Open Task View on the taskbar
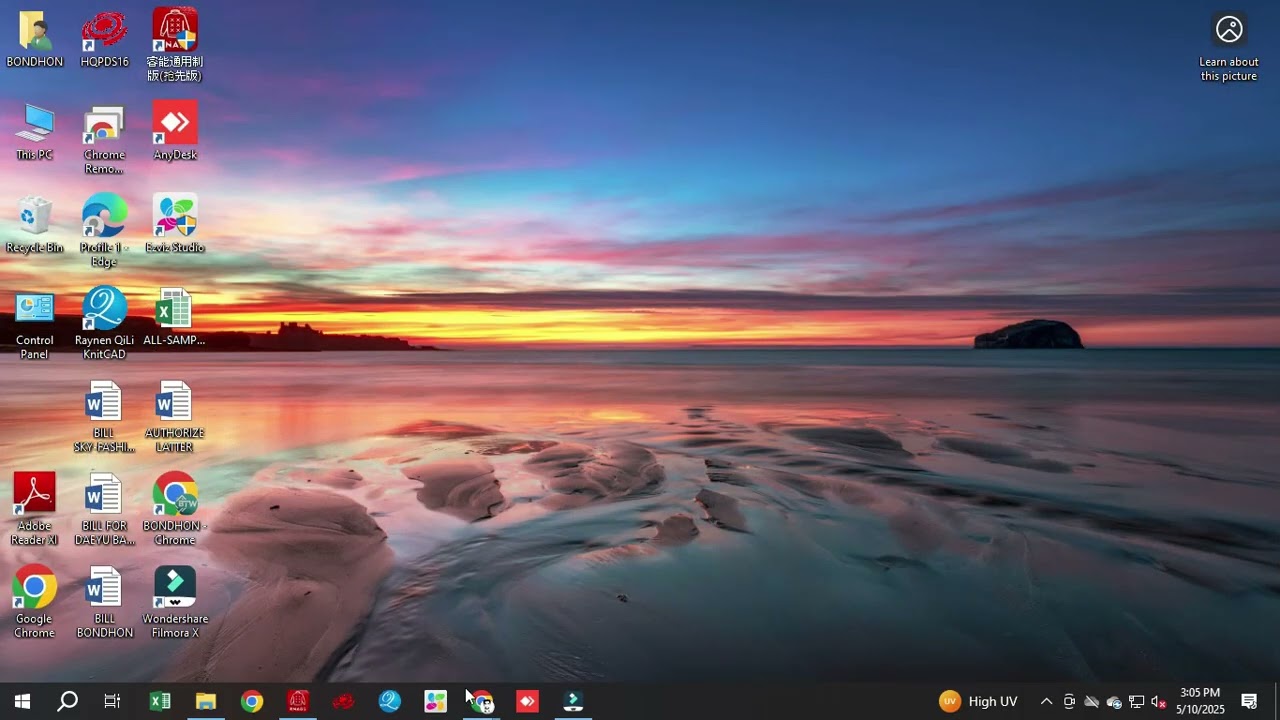Screen dimensions: 1280x720 click(112, 701)
